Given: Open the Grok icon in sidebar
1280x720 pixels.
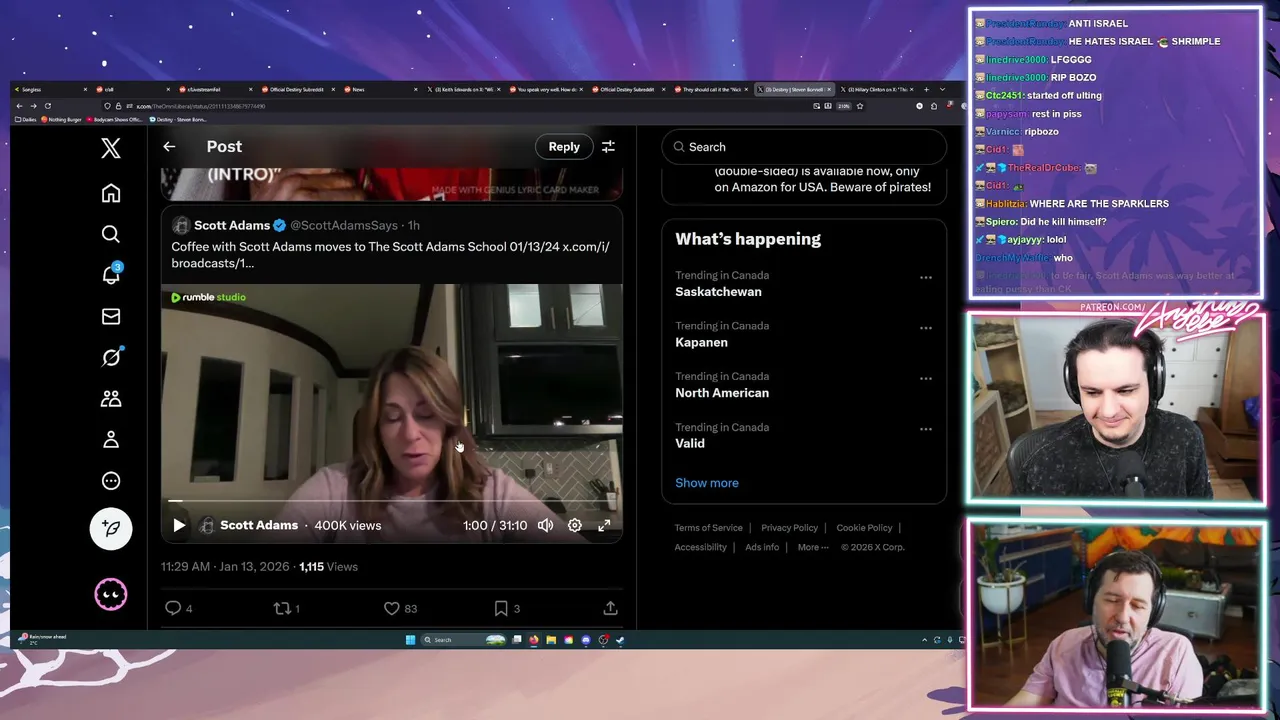Looking at the screenshot, I should pos(111,357).
